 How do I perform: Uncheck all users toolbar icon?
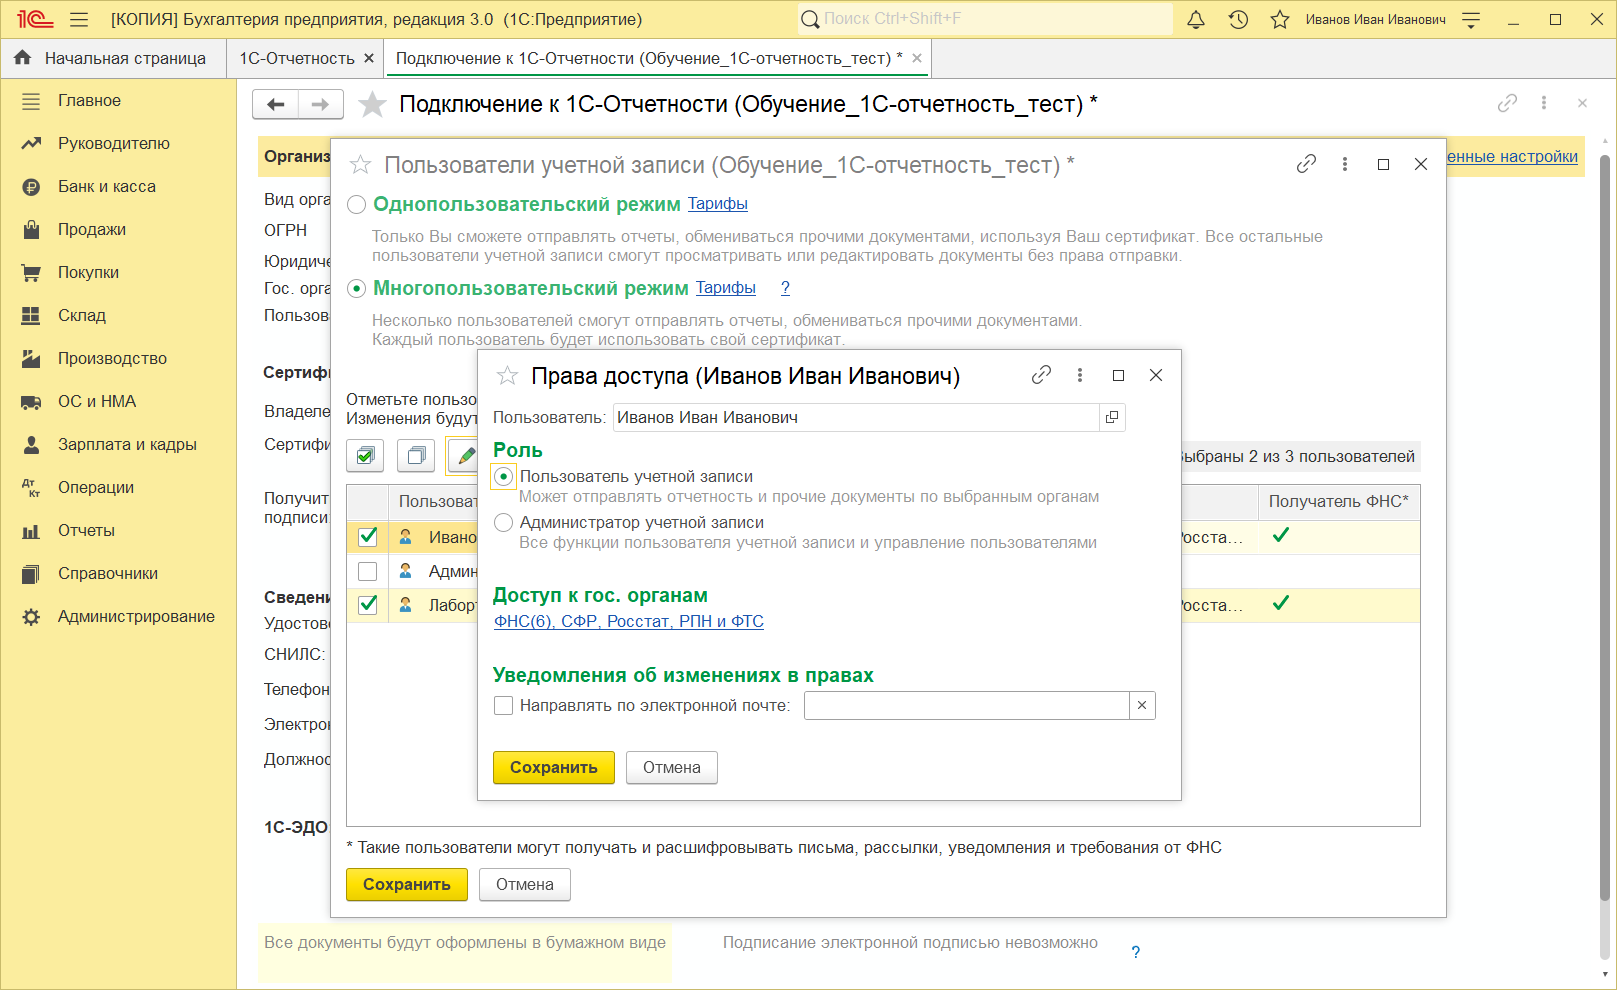pos(416,456)
